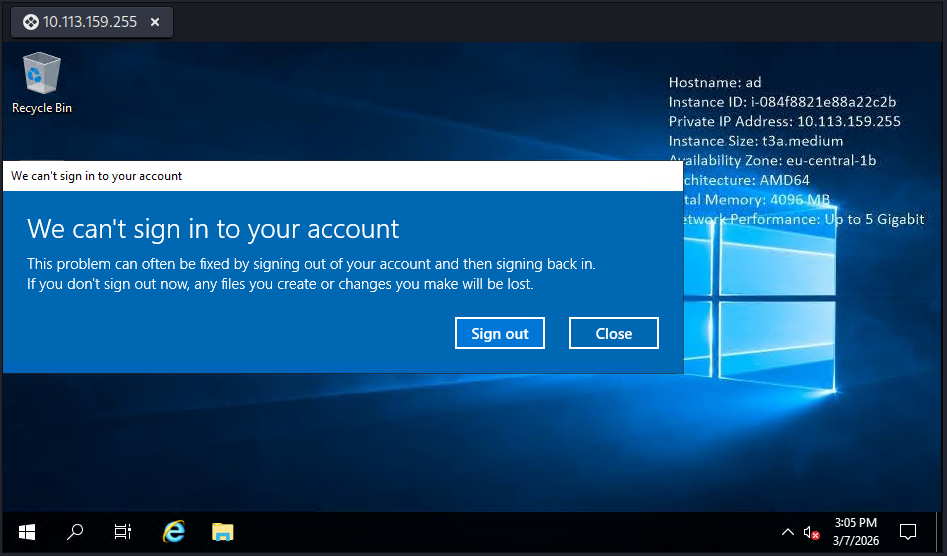The image size is (947, 556).
Task: Click the connection icon in the session tab
Action: pos(30,22)
